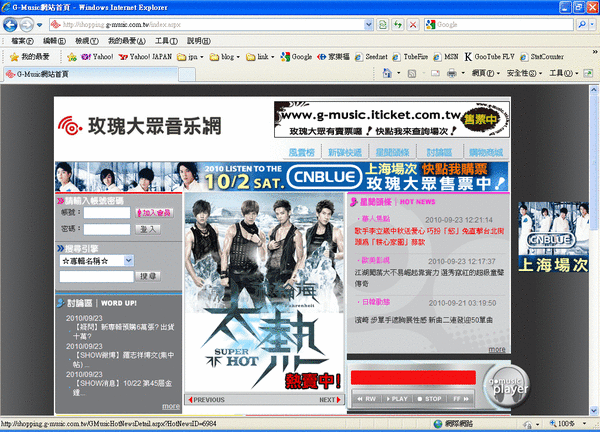Screen dimensions: 600x432
Task: Expand the jpn favorites folder
Action: coord(190,57)
